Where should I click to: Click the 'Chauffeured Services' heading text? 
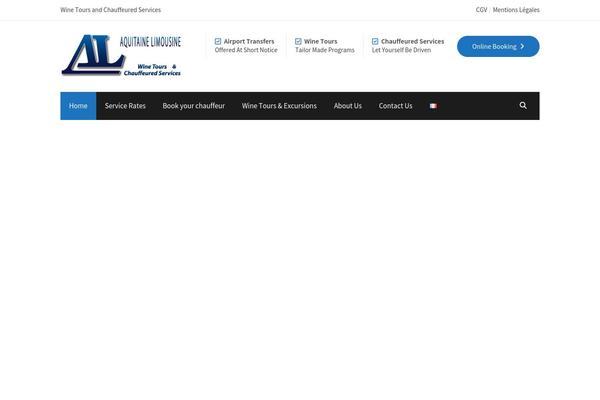412,41
